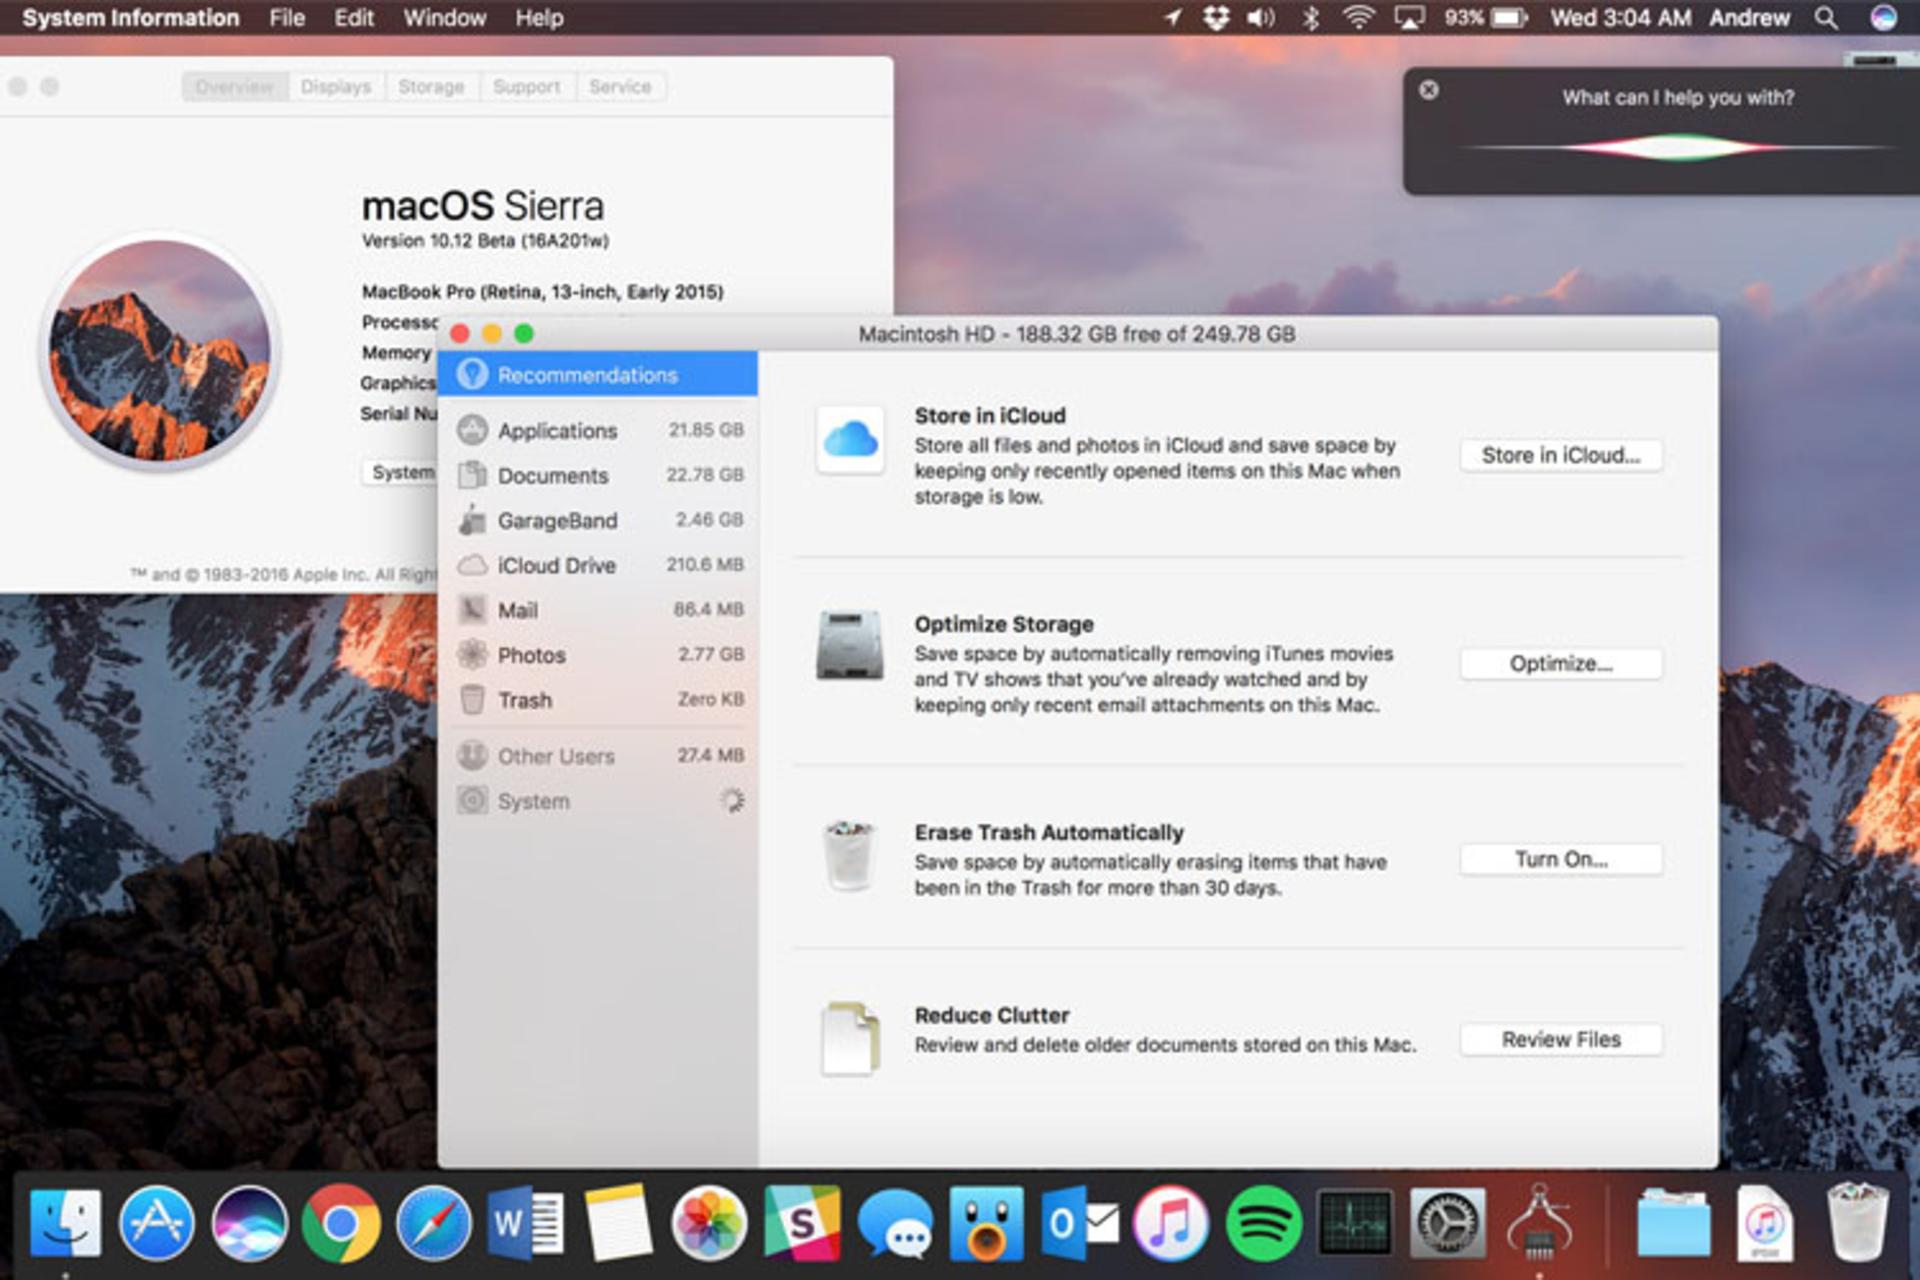Open Finder from the Dock
This screenshot has height=1280, width=1920.
point(65,1222)
